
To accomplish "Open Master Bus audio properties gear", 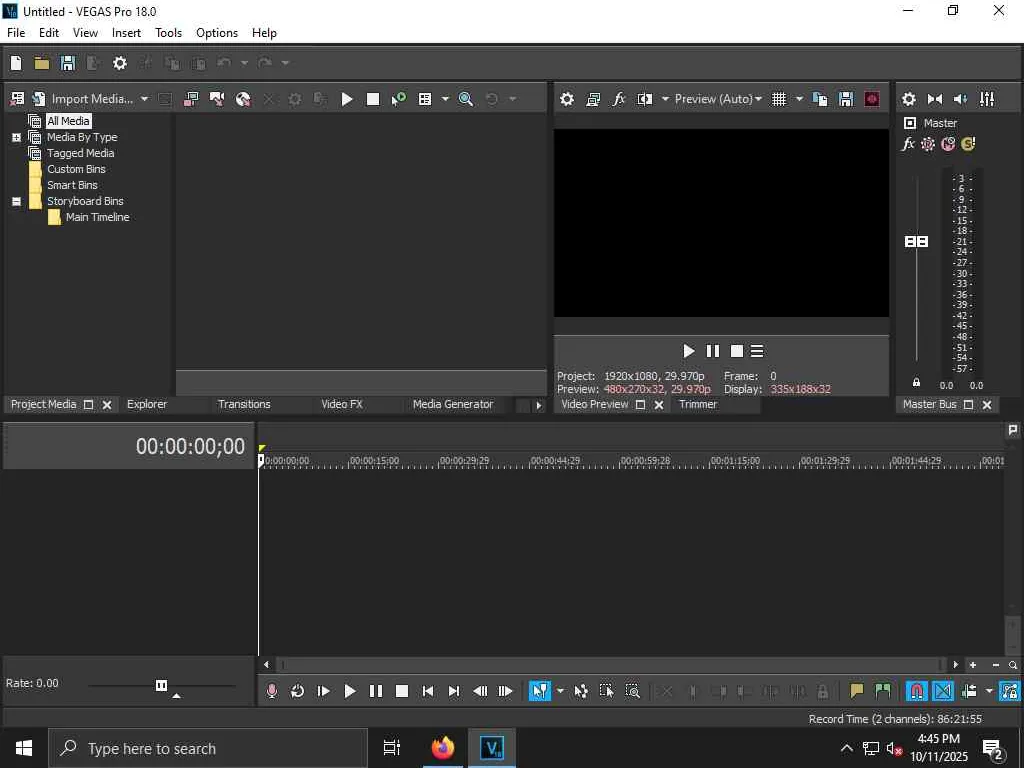I will click(x=908, y=99).
